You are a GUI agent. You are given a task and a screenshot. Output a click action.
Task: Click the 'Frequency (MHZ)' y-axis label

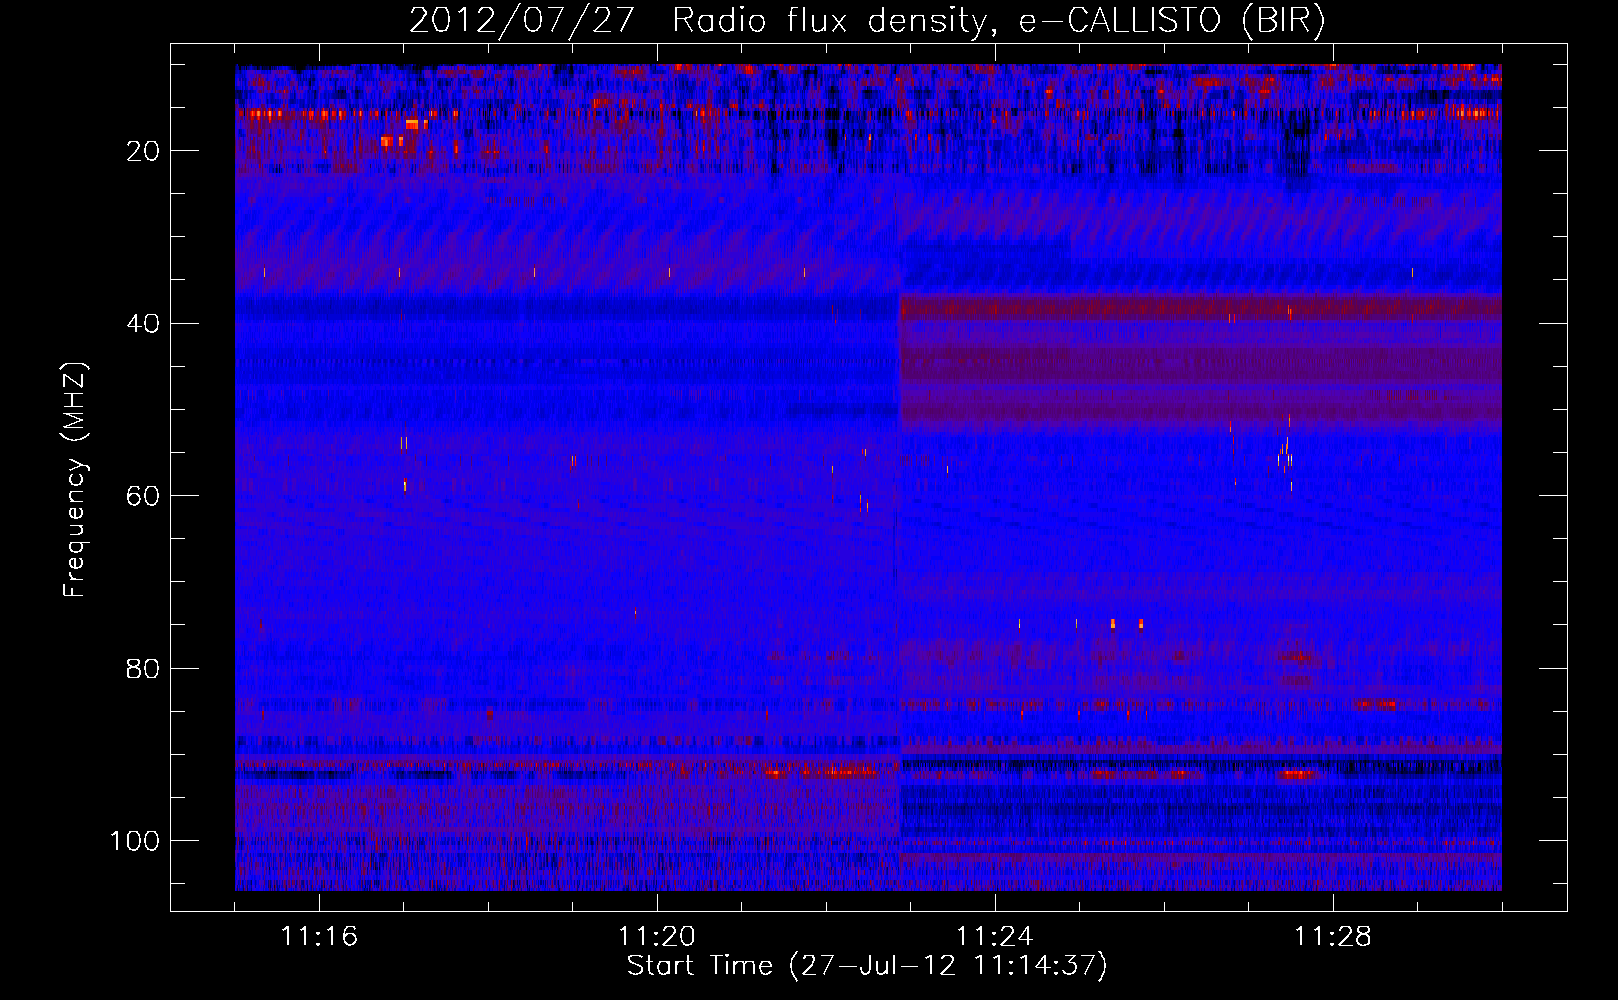76,480
